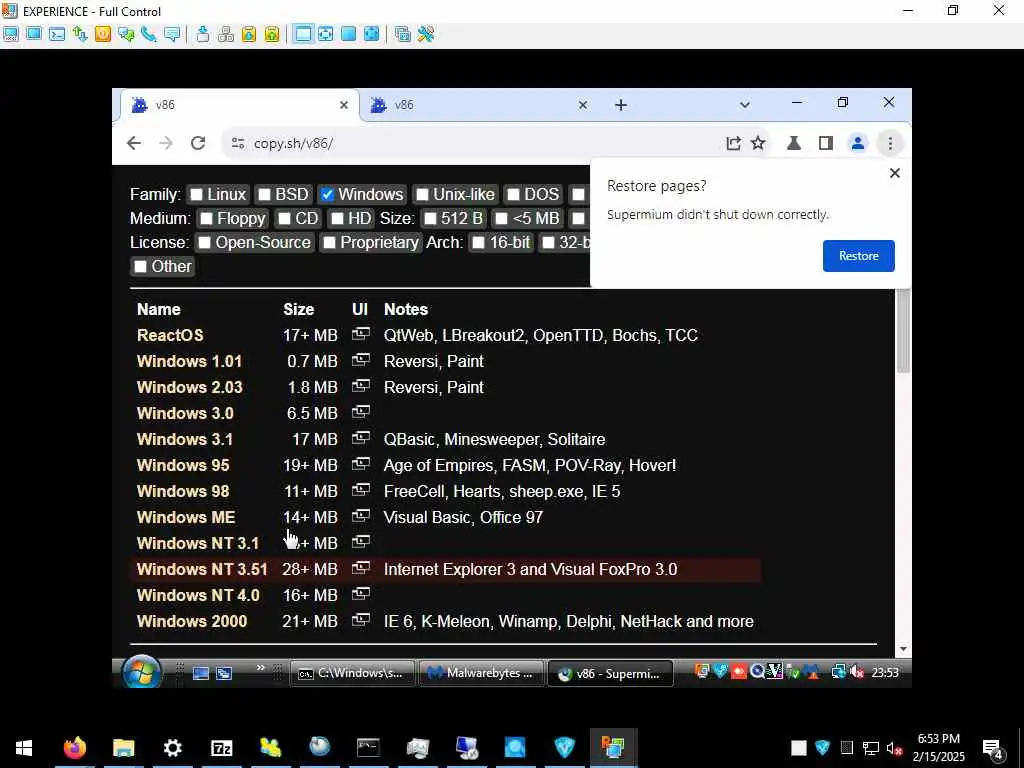Expand hidden quick launch icons chevron
This screenshot has height=768, width=1024.
[261, 667]
